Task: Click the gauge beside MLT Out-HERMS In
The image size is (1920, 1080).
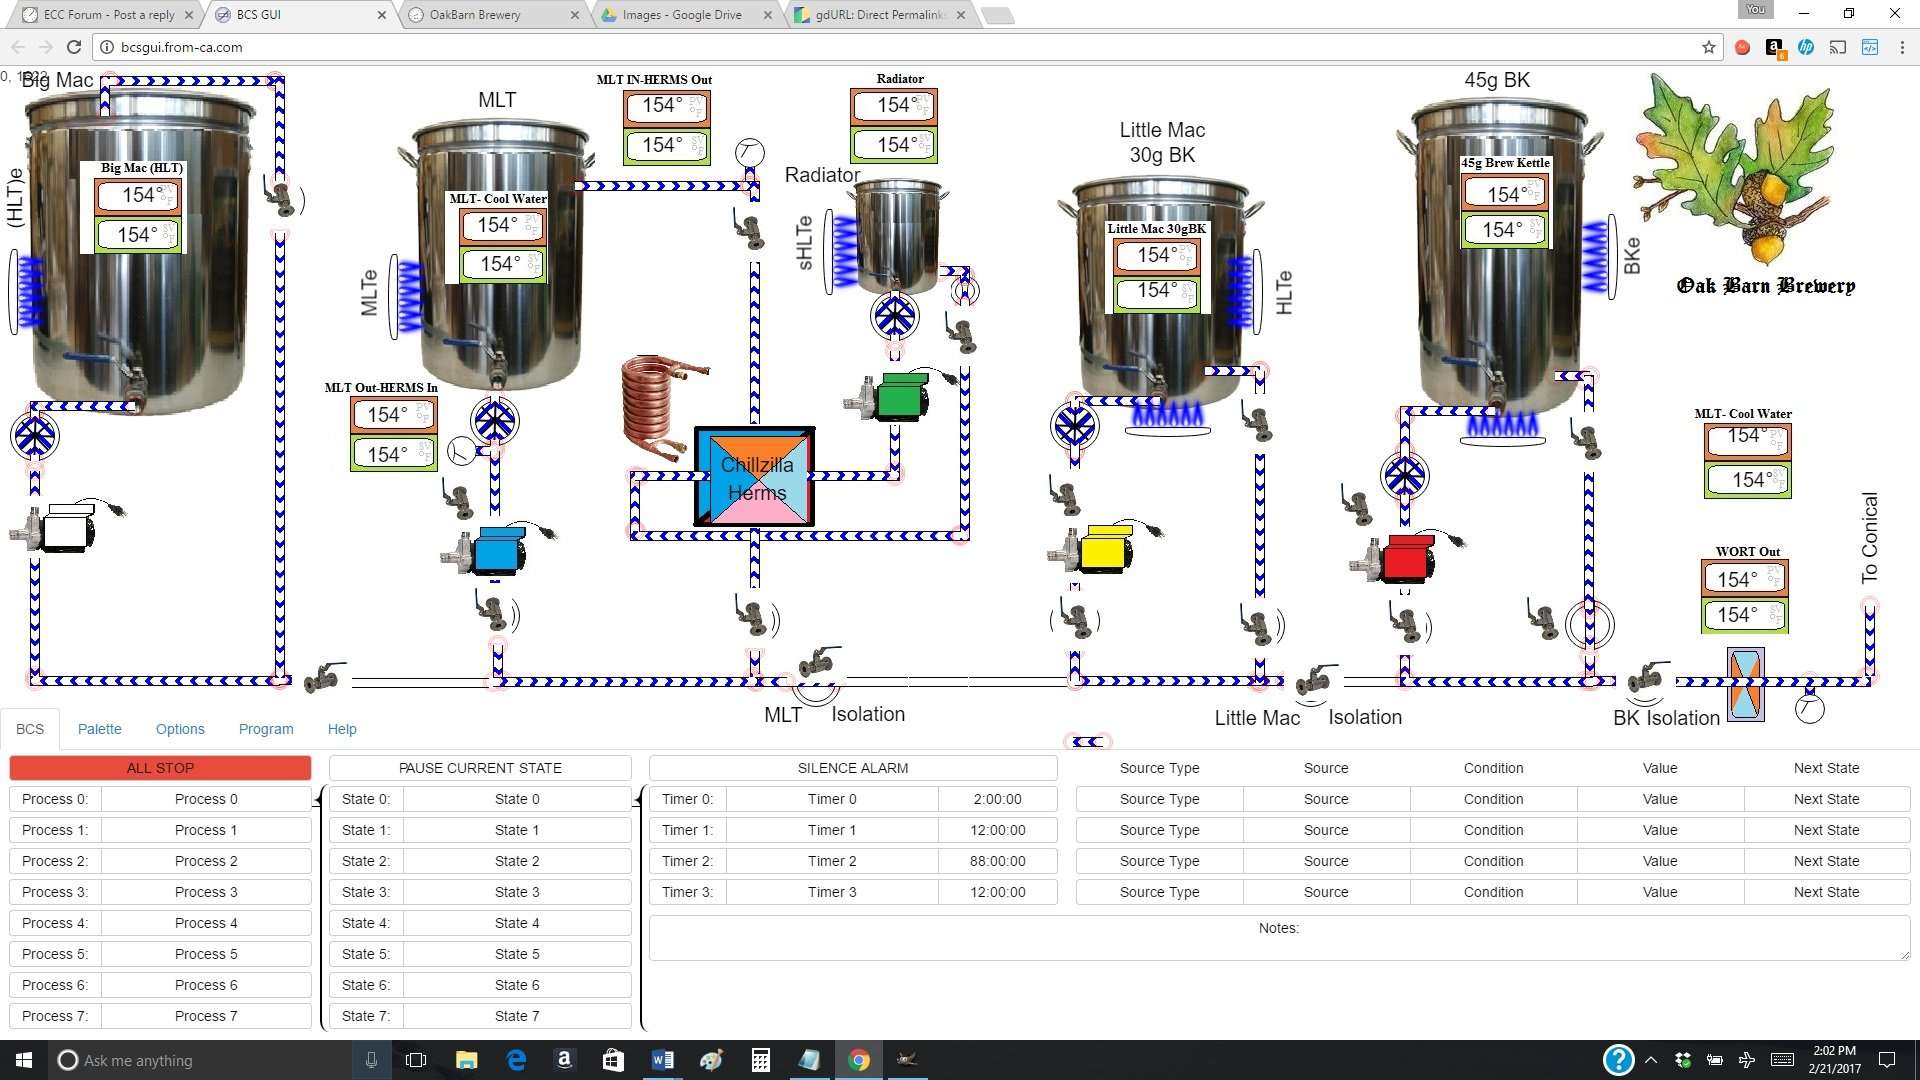Action: (x=462, y=451)
